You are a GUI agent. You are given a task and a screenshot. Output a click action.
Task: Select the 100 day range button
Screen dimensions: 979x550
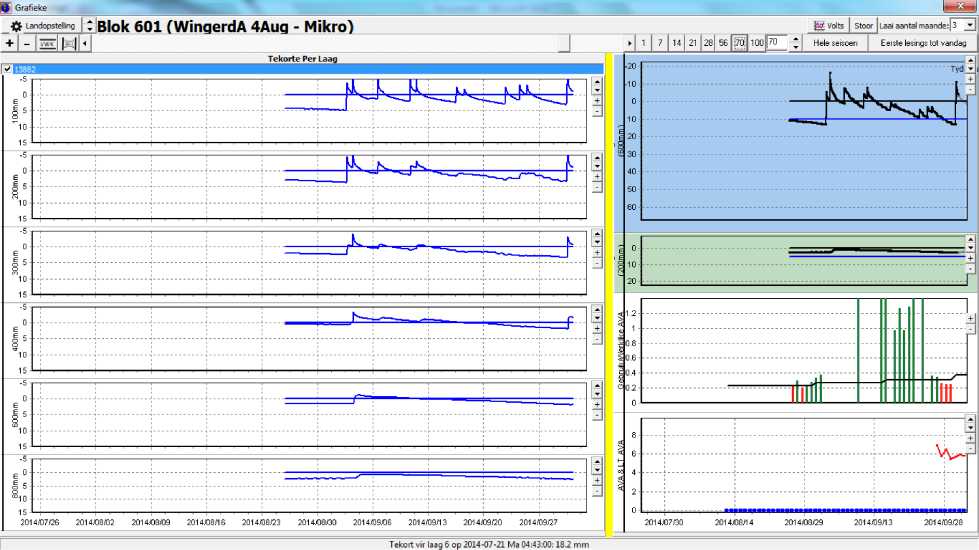click(757, 43)
